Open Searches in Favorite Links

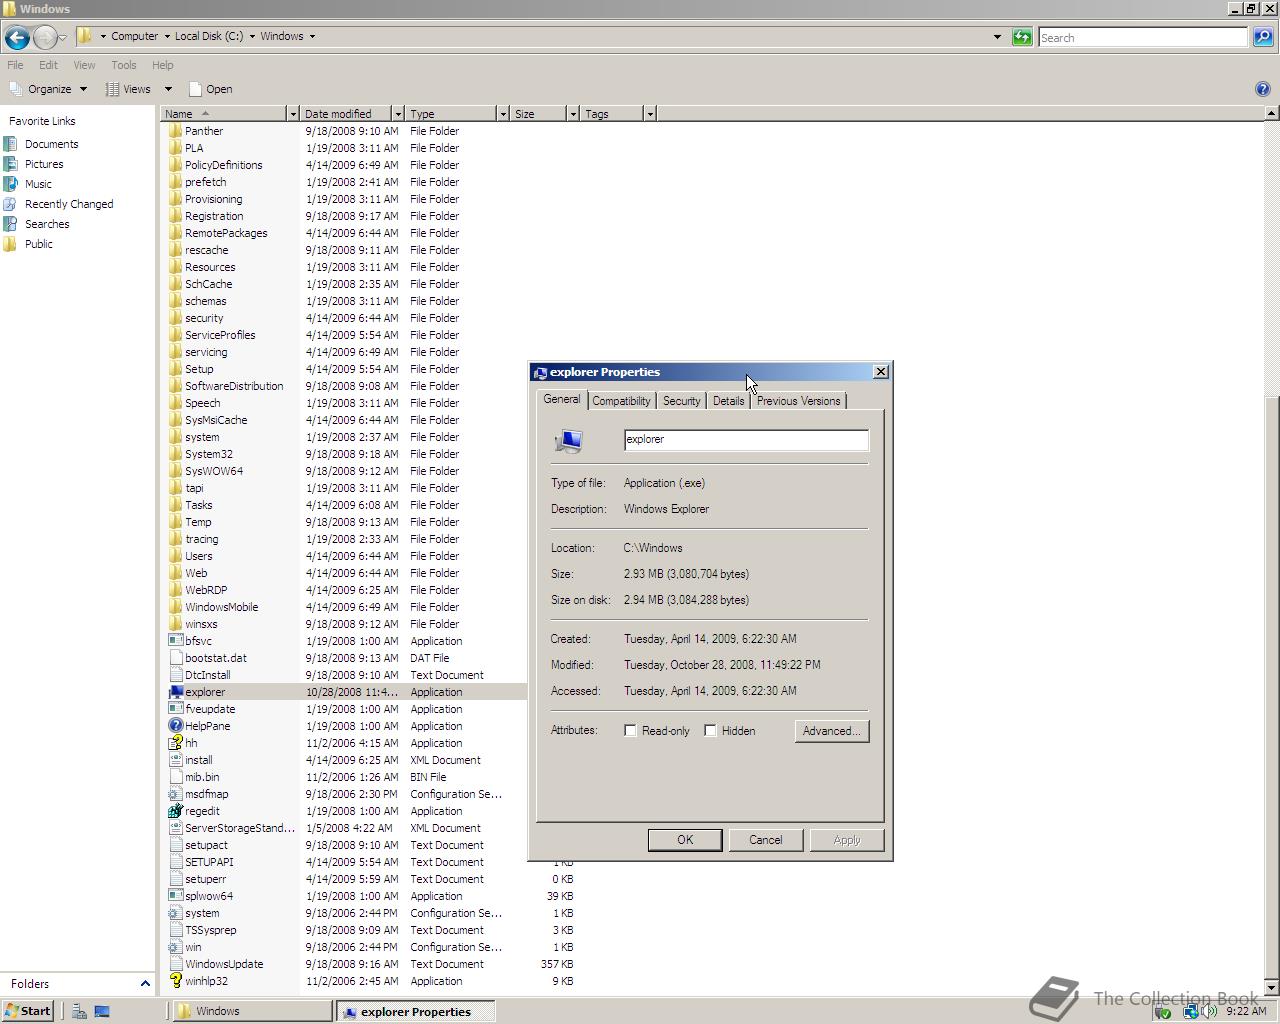tap(47, 224)
